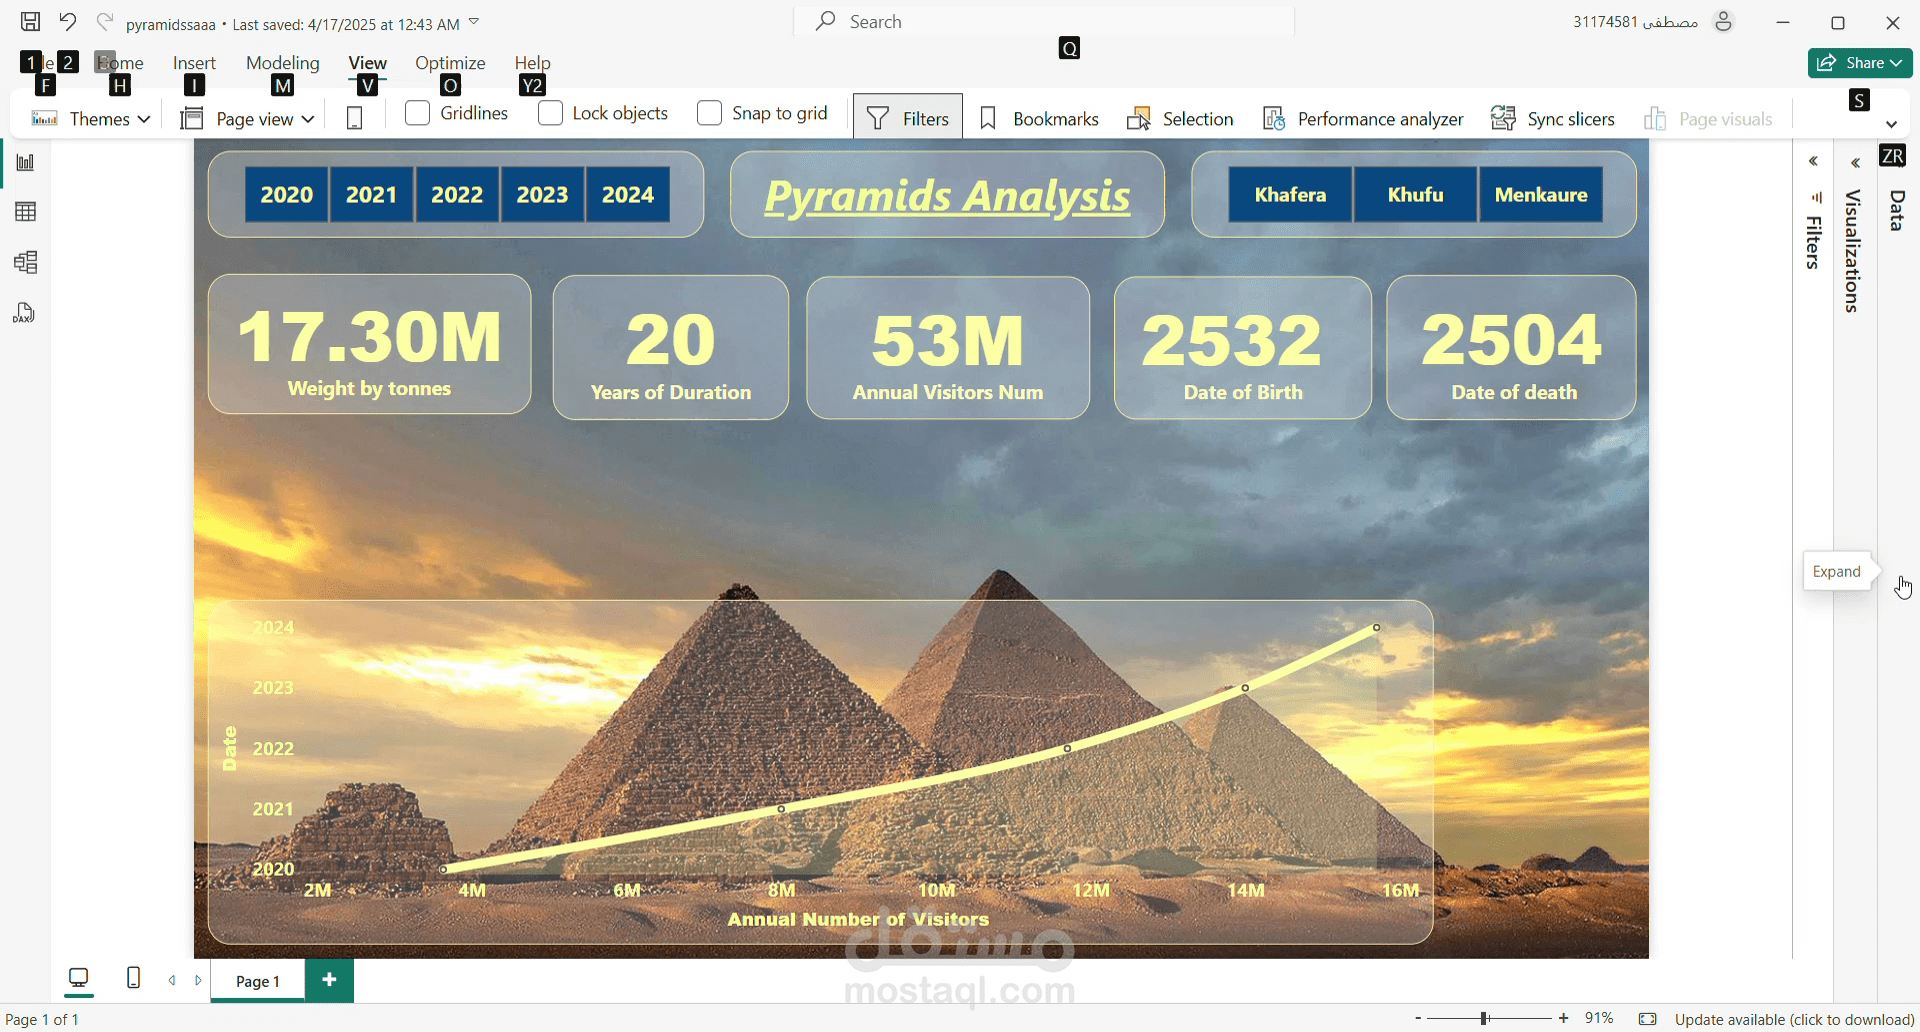
Task: Click the 91% zoom level value
Action: point(1599,1018)
